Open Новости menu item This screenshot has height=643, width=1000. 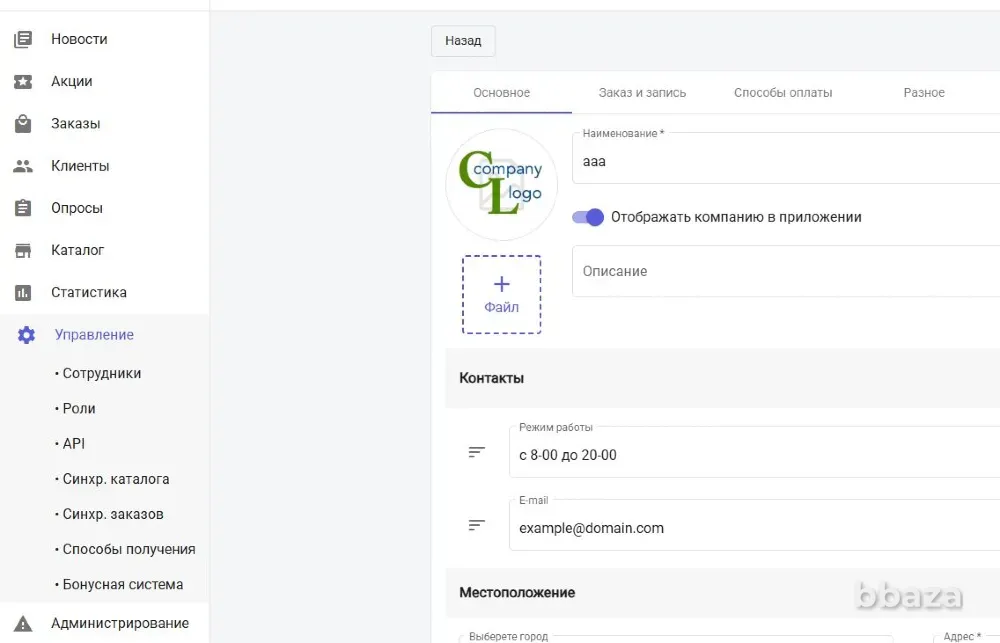(105, 40)
